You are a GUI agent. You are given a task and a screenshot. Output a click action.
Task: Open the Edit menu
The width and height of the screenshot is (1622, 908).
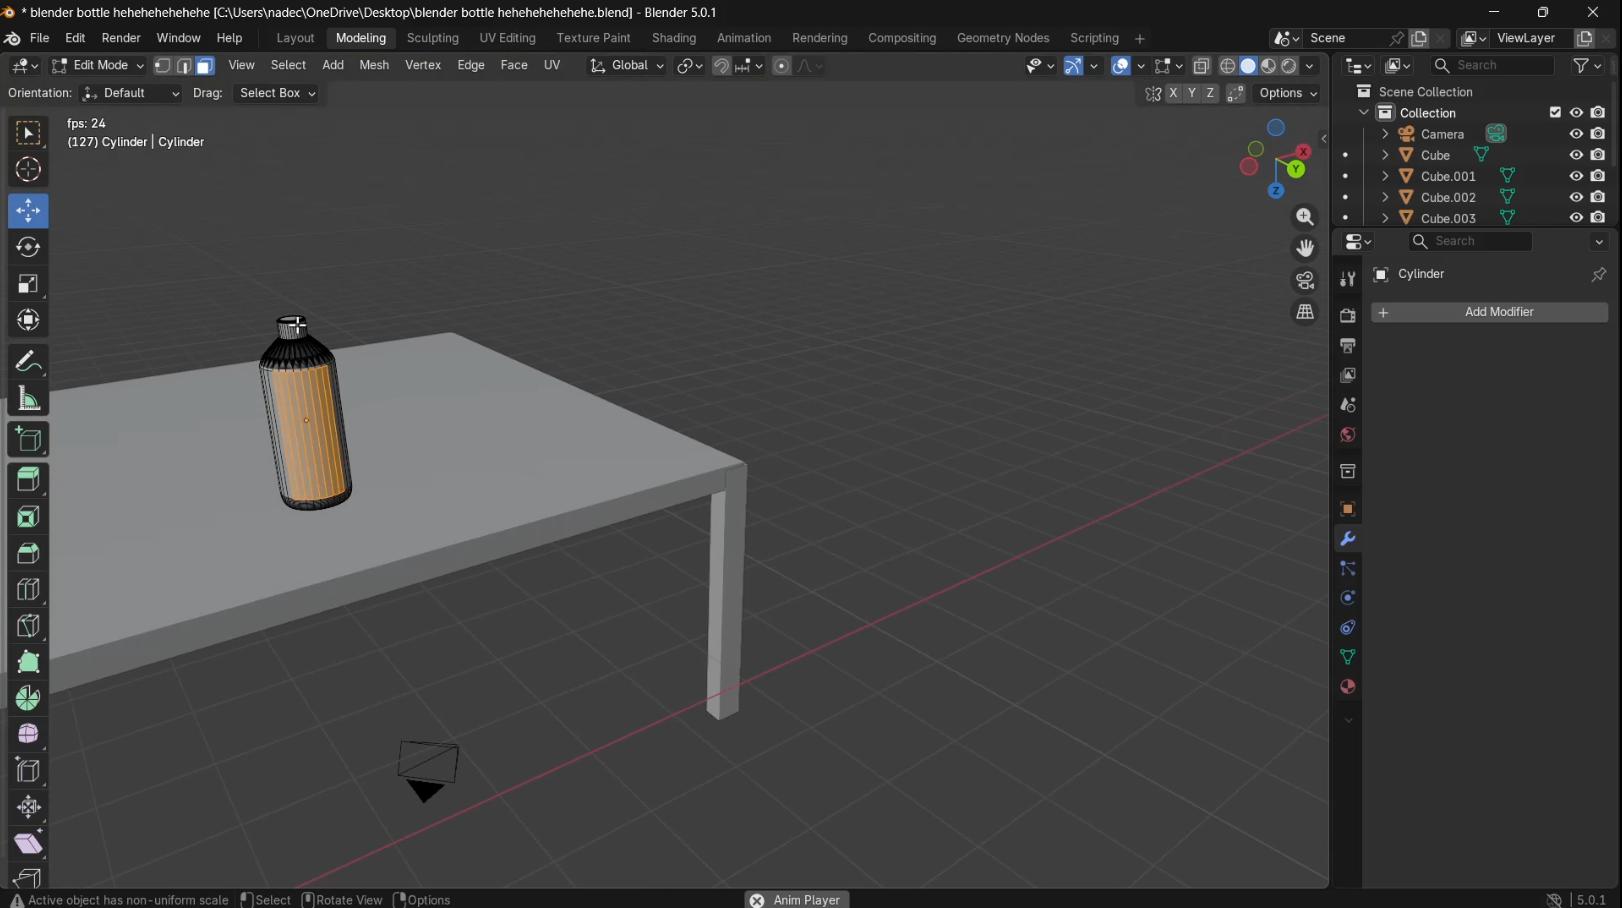click(74, 38)
